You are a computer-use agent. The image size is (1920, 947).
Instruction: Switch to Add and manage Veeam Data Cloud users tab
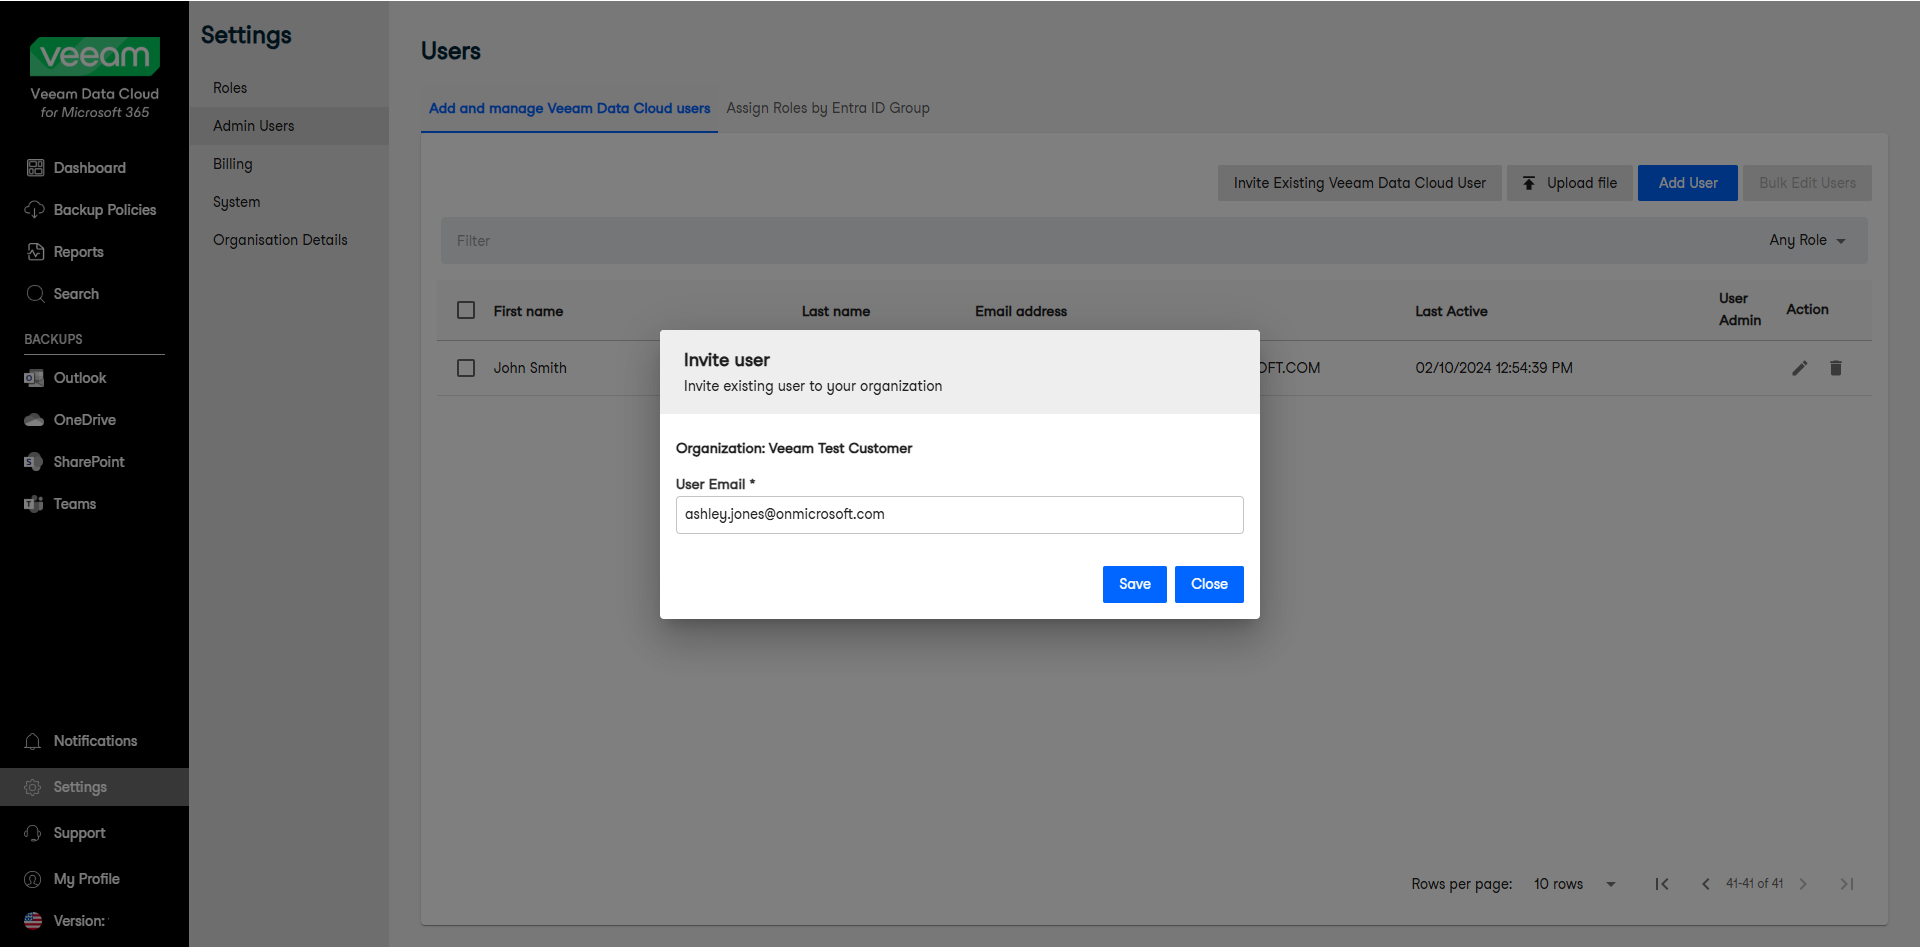pos(569,108)
